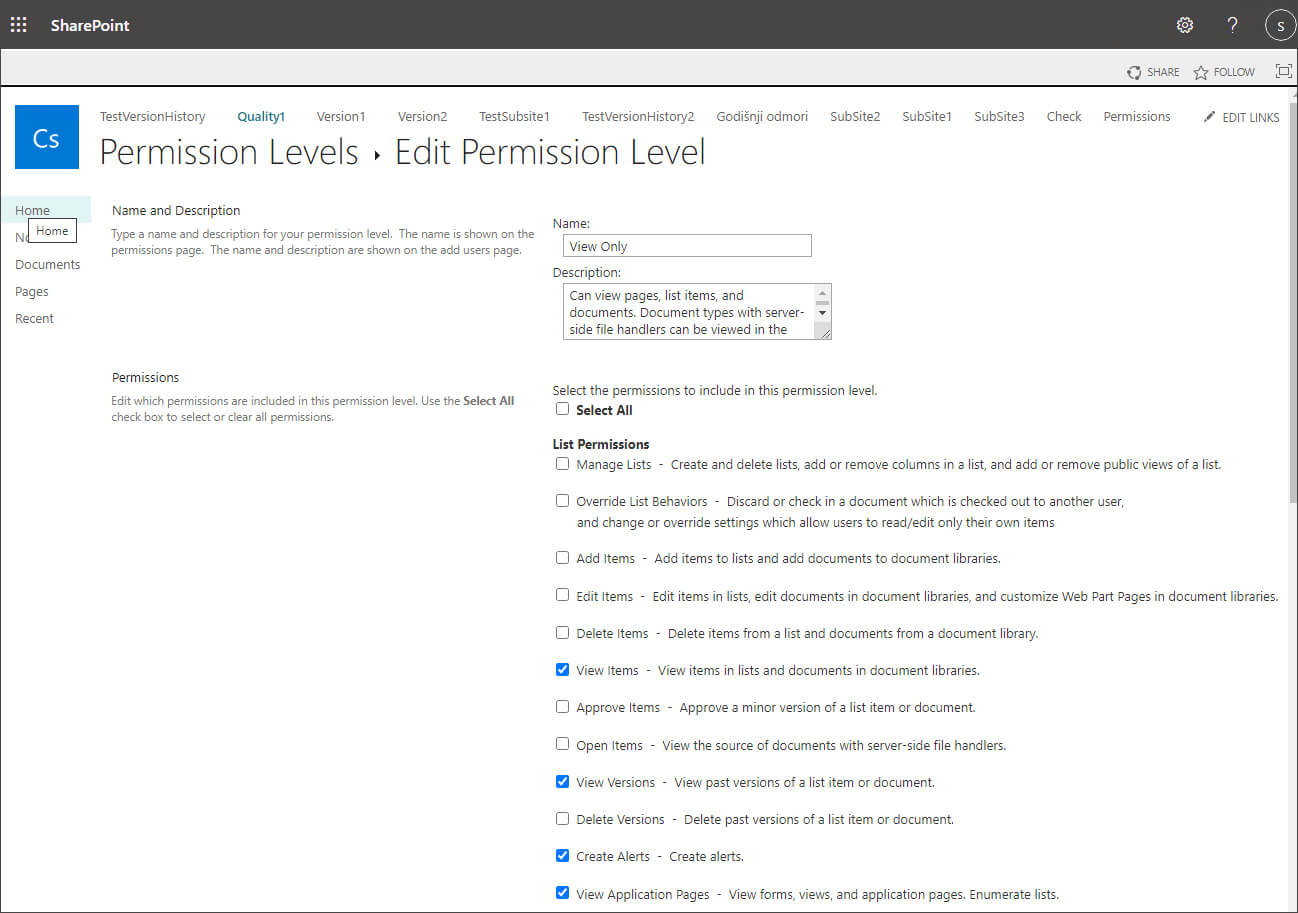Open the user account avatar
The width and height of the screenshot is (1298, 913).
(1280, 25)
